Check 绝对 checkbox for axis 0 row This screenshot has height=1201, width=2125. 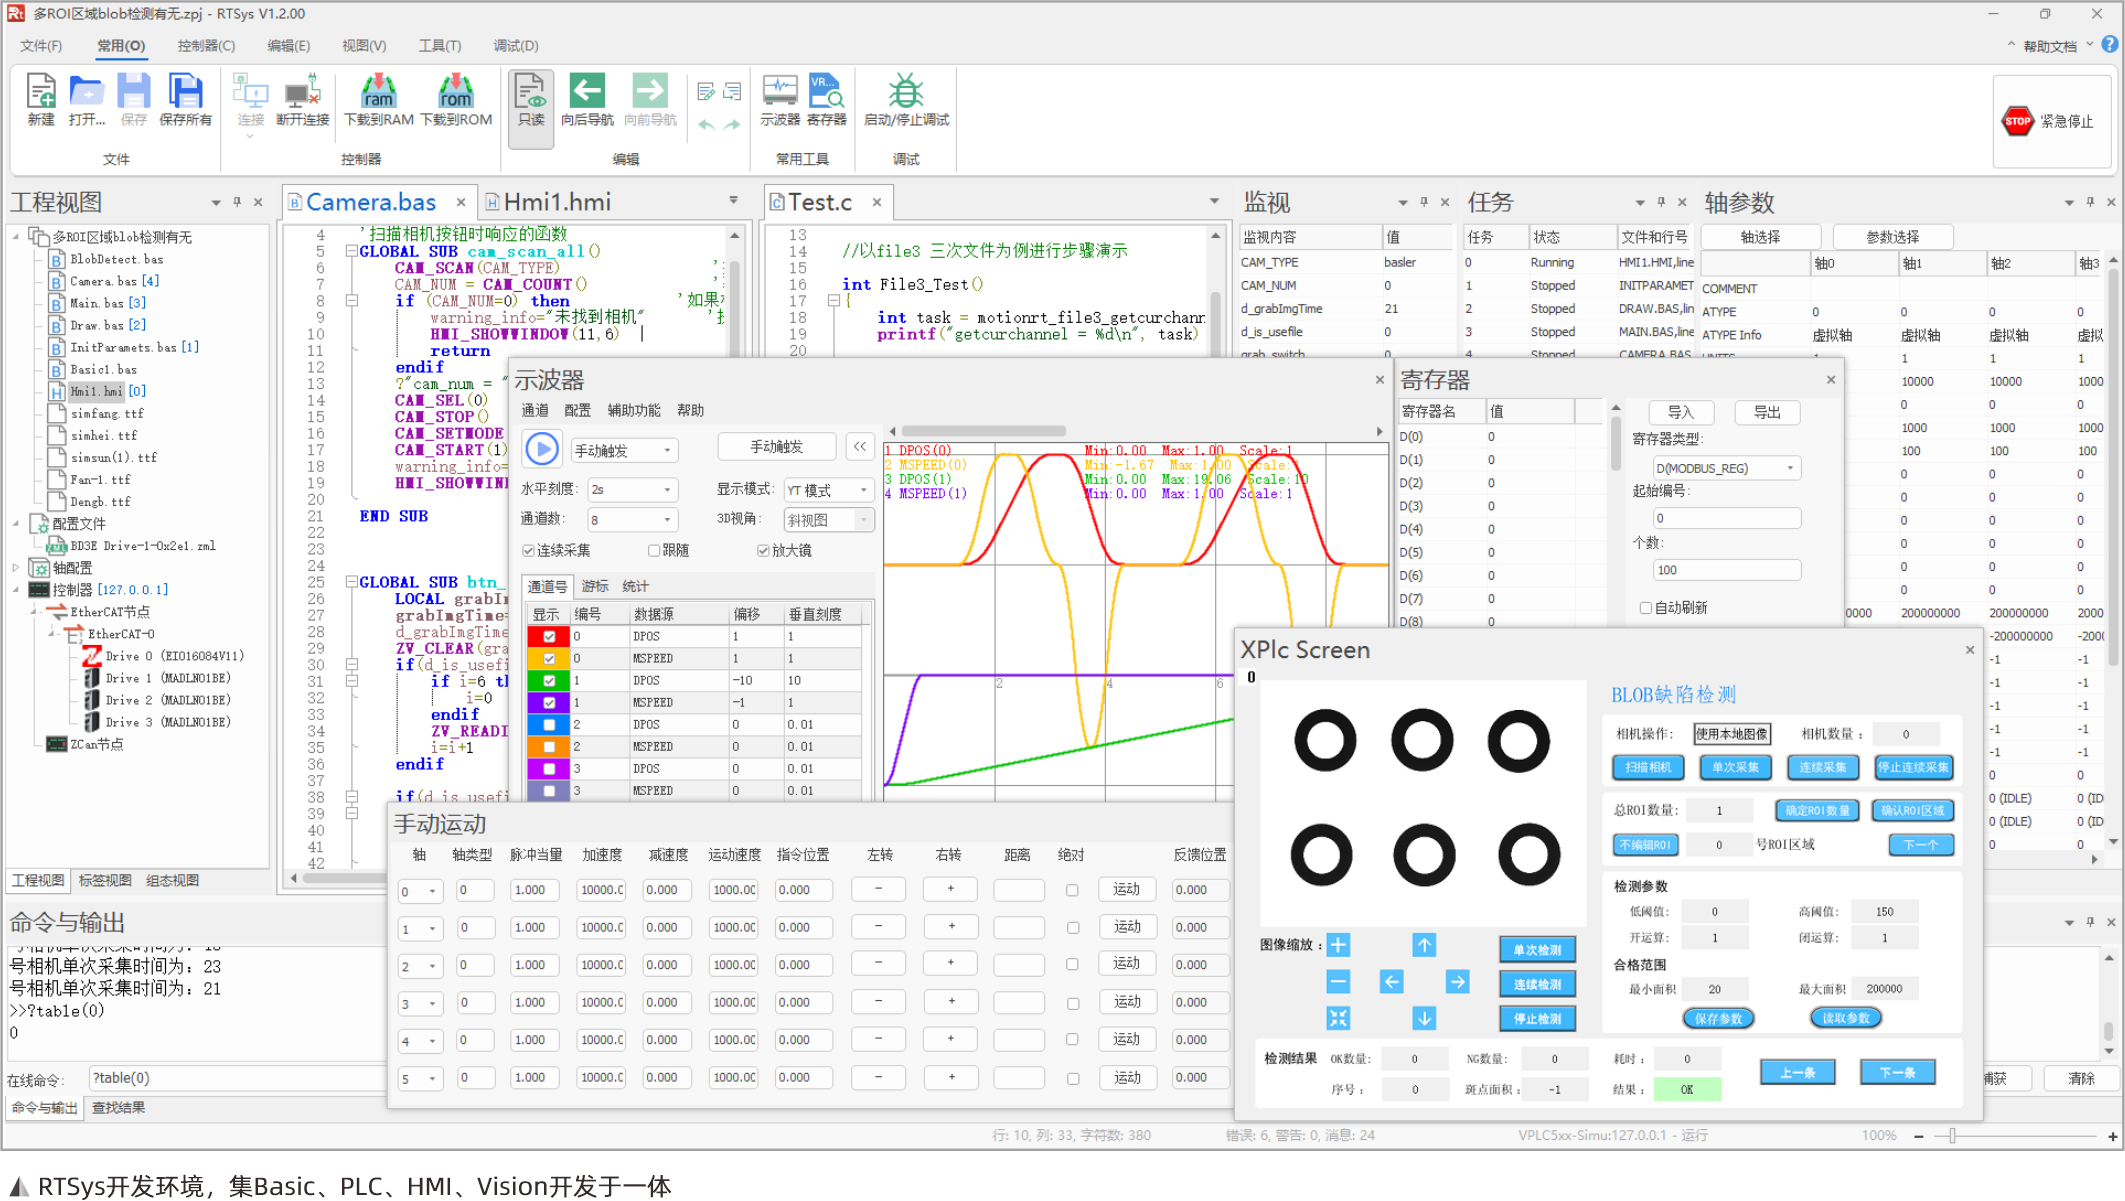[x=1072, y=890]
